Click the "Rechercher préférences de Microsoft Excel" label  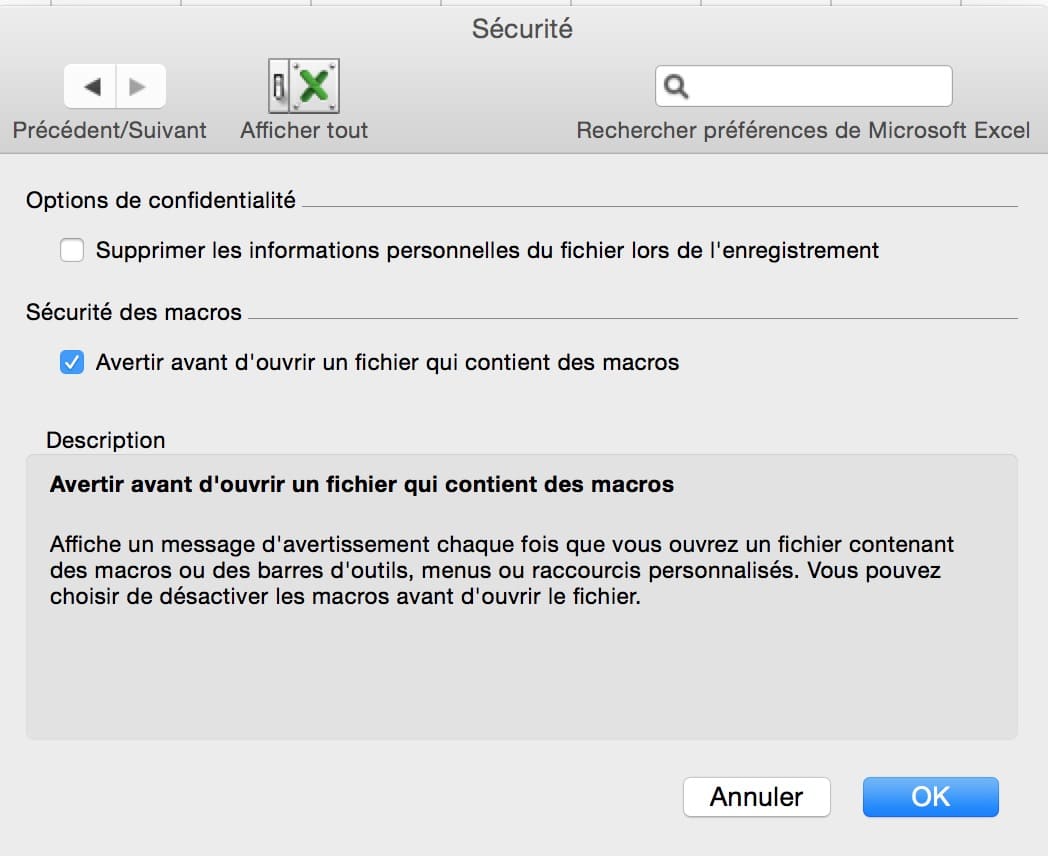803,130
